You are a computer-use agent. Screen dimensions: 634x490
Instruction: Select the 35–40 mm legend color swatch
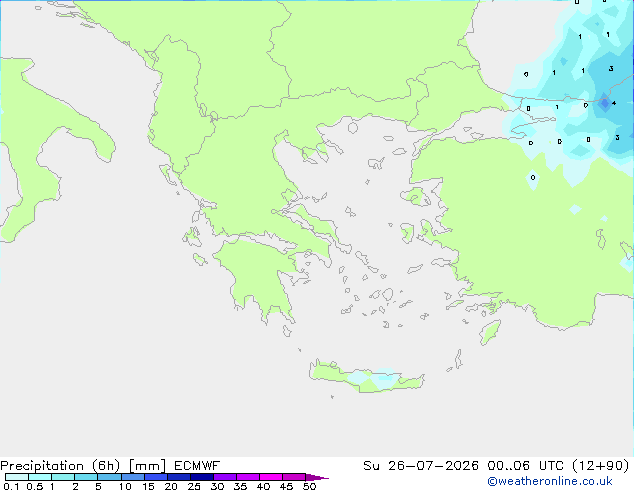(248, 477)
